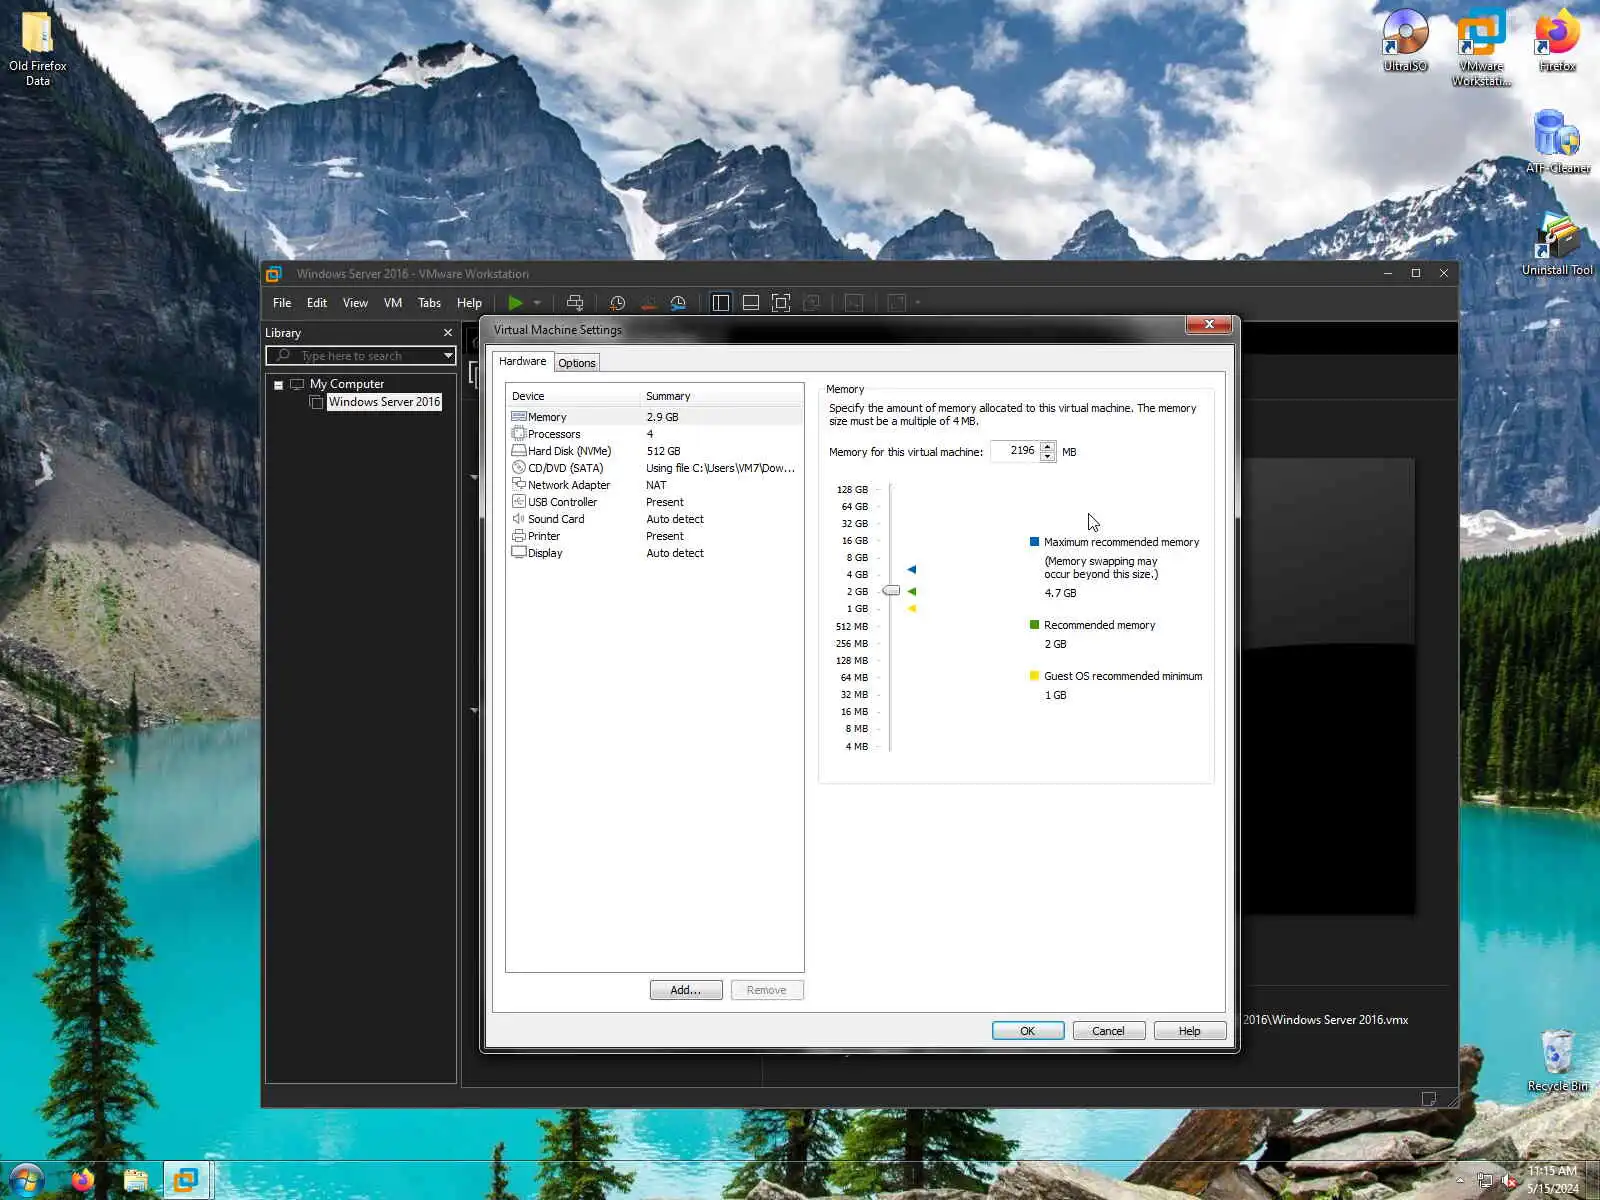Click OK in Virtual Machine Settings
This screenshot has width=1600, height=1200.
pos(1028,1031)
